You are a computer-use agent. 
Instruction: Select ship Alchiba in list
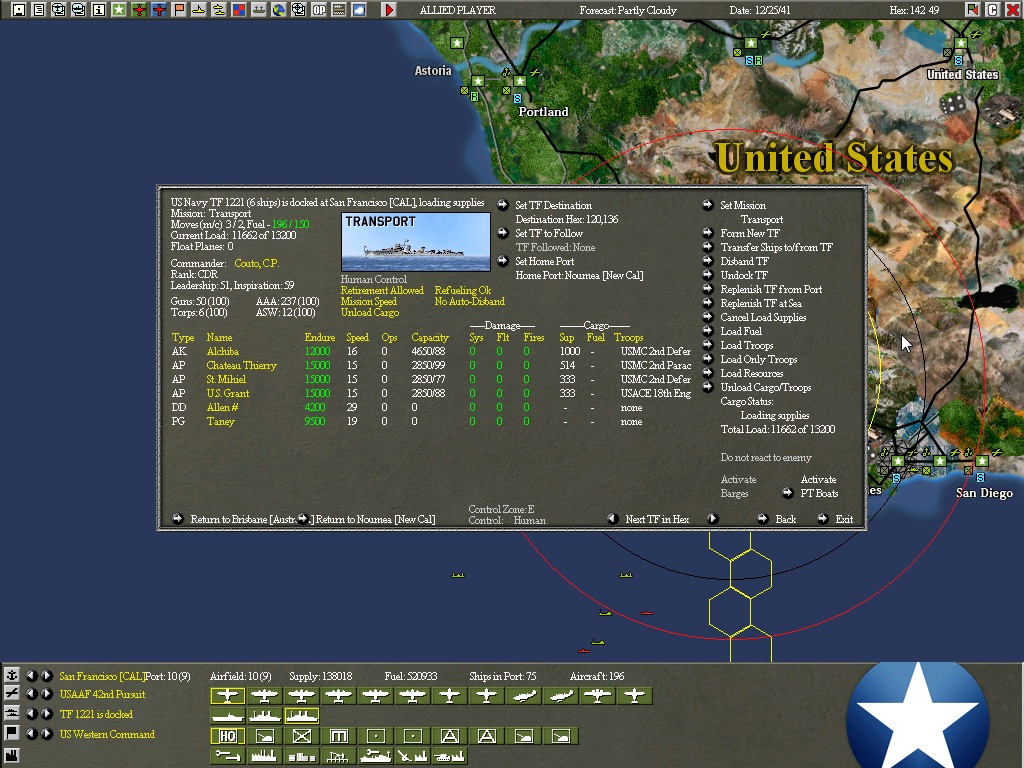(223, 351)
